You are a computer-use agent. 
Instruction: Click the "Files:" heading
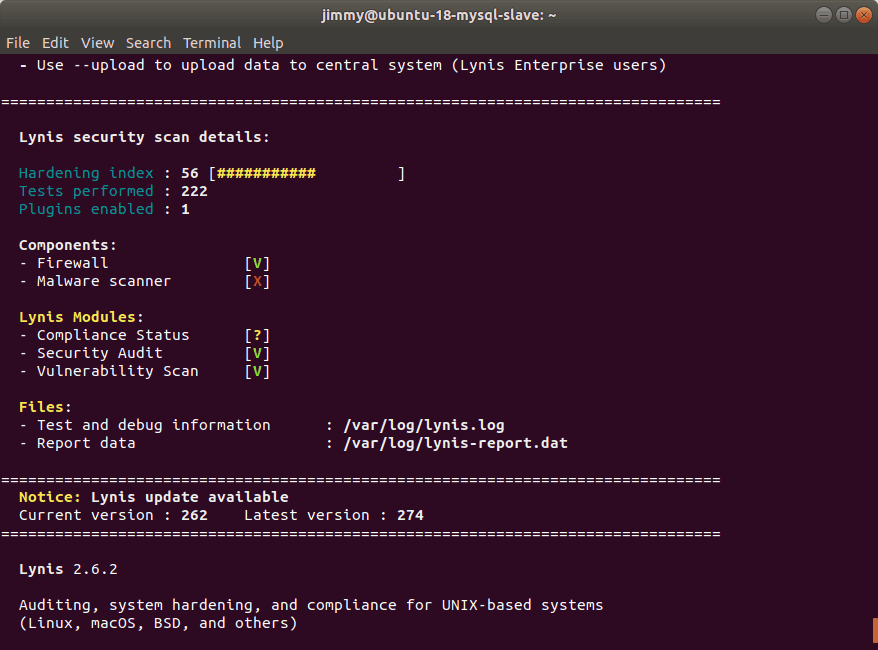tap(45, 407)
